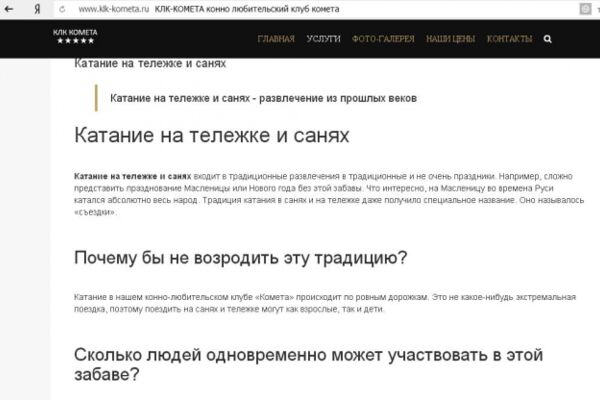Viewport: 600px width, 400px height.
Task: Click bold 'Катание на тележке и санях' in paragraph
Action: click(132, 176)
